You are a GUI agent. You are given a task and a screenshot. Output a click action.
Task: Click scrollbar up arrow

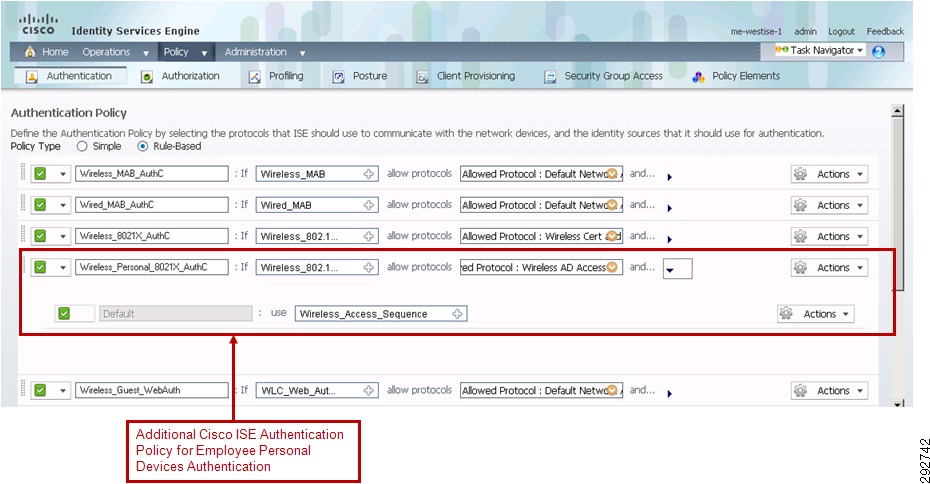coord(897,110)
